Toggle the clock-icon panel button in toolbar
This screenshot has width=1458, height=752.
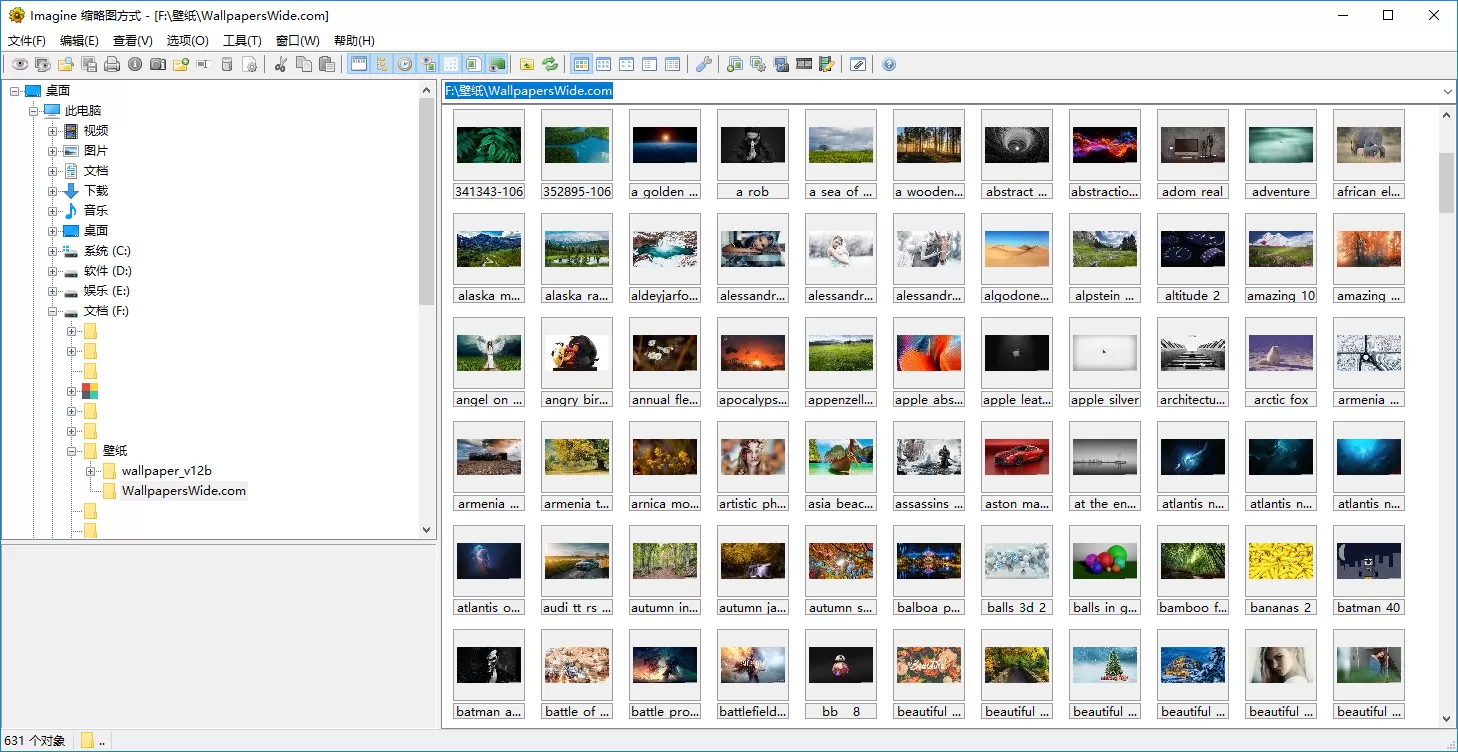pos(405,65)
